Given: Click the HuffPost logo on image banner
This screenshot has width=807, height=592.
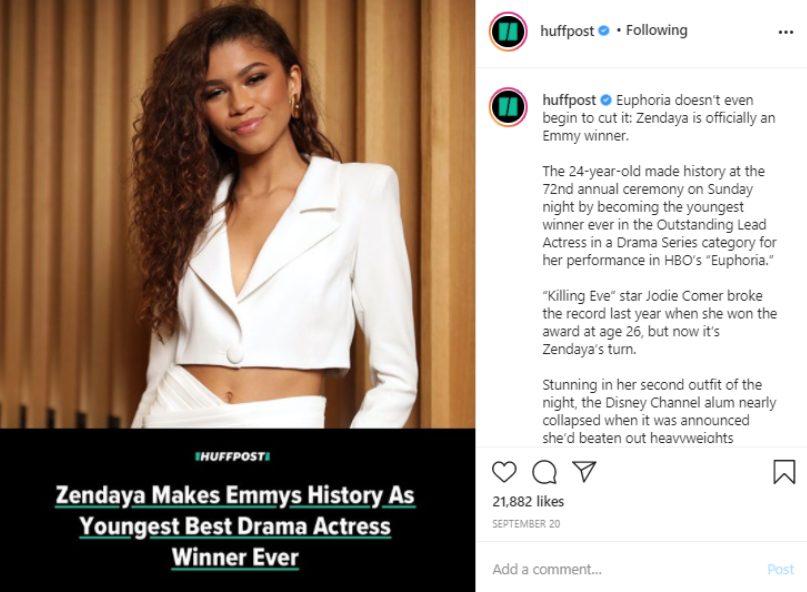Looking at the screenshot, I should 233,457.
